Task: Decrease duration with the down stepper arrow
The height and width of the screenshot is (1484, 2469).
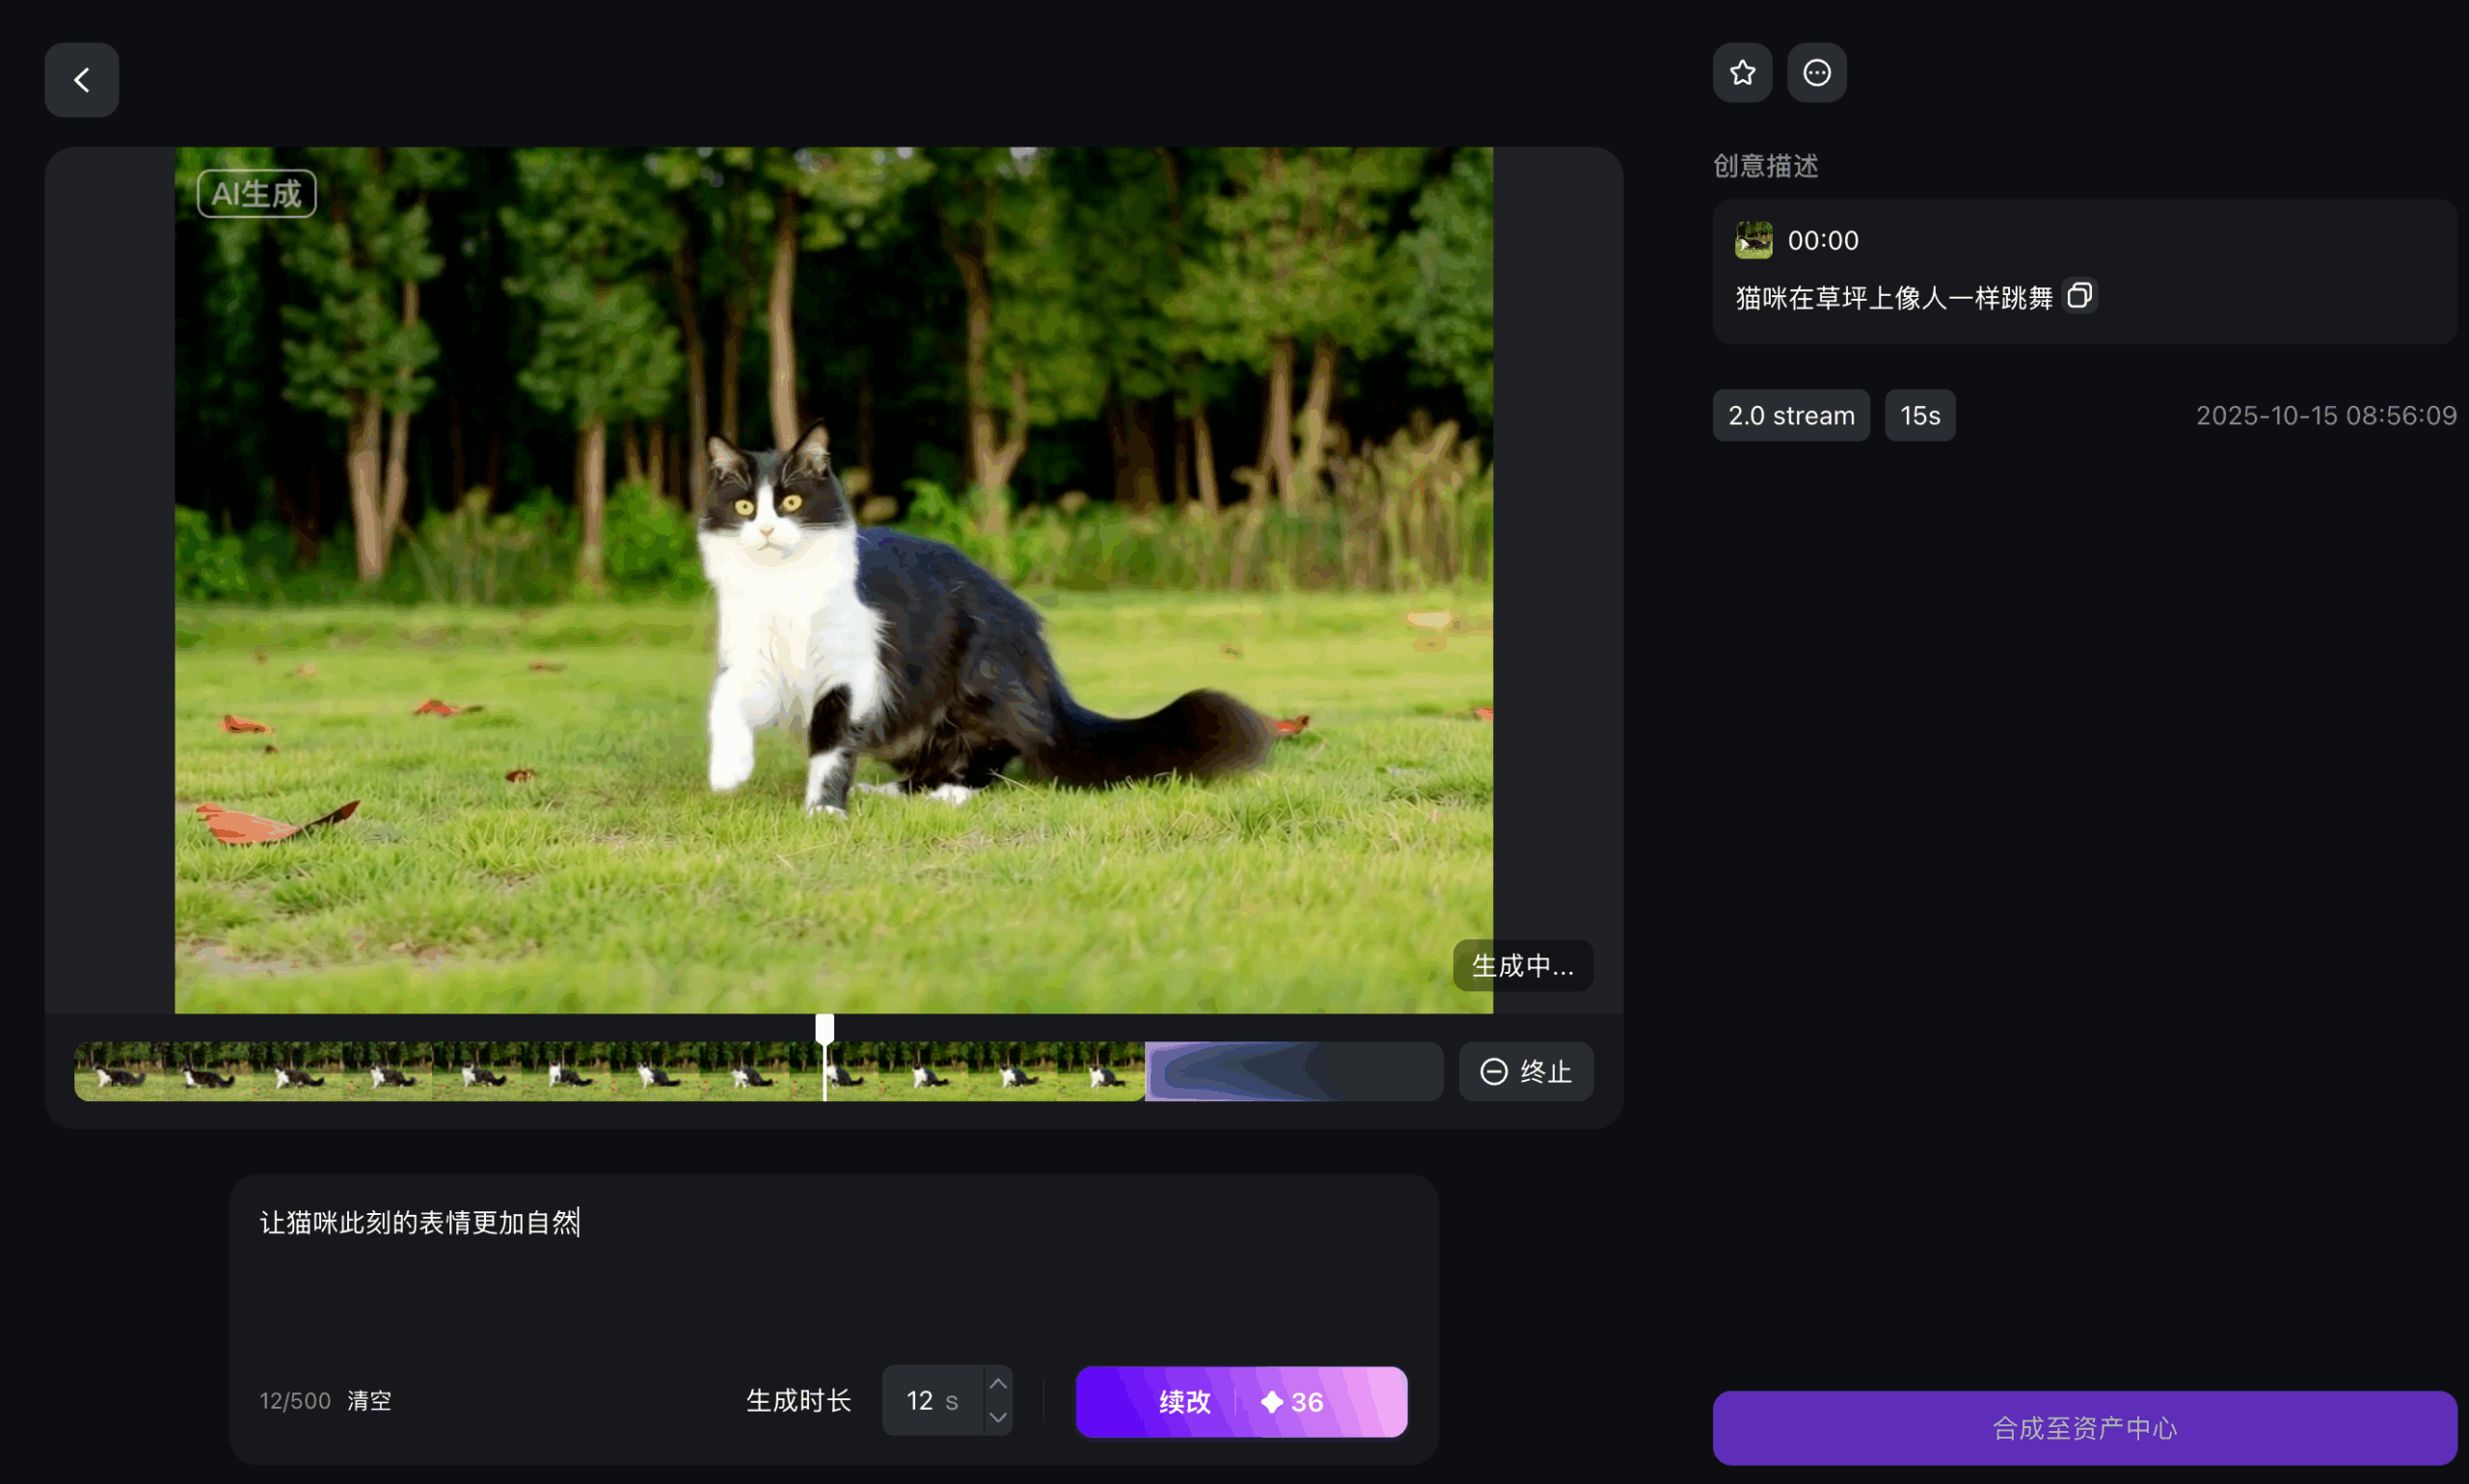Action: pyautogui.click(x=997, y=1417)
